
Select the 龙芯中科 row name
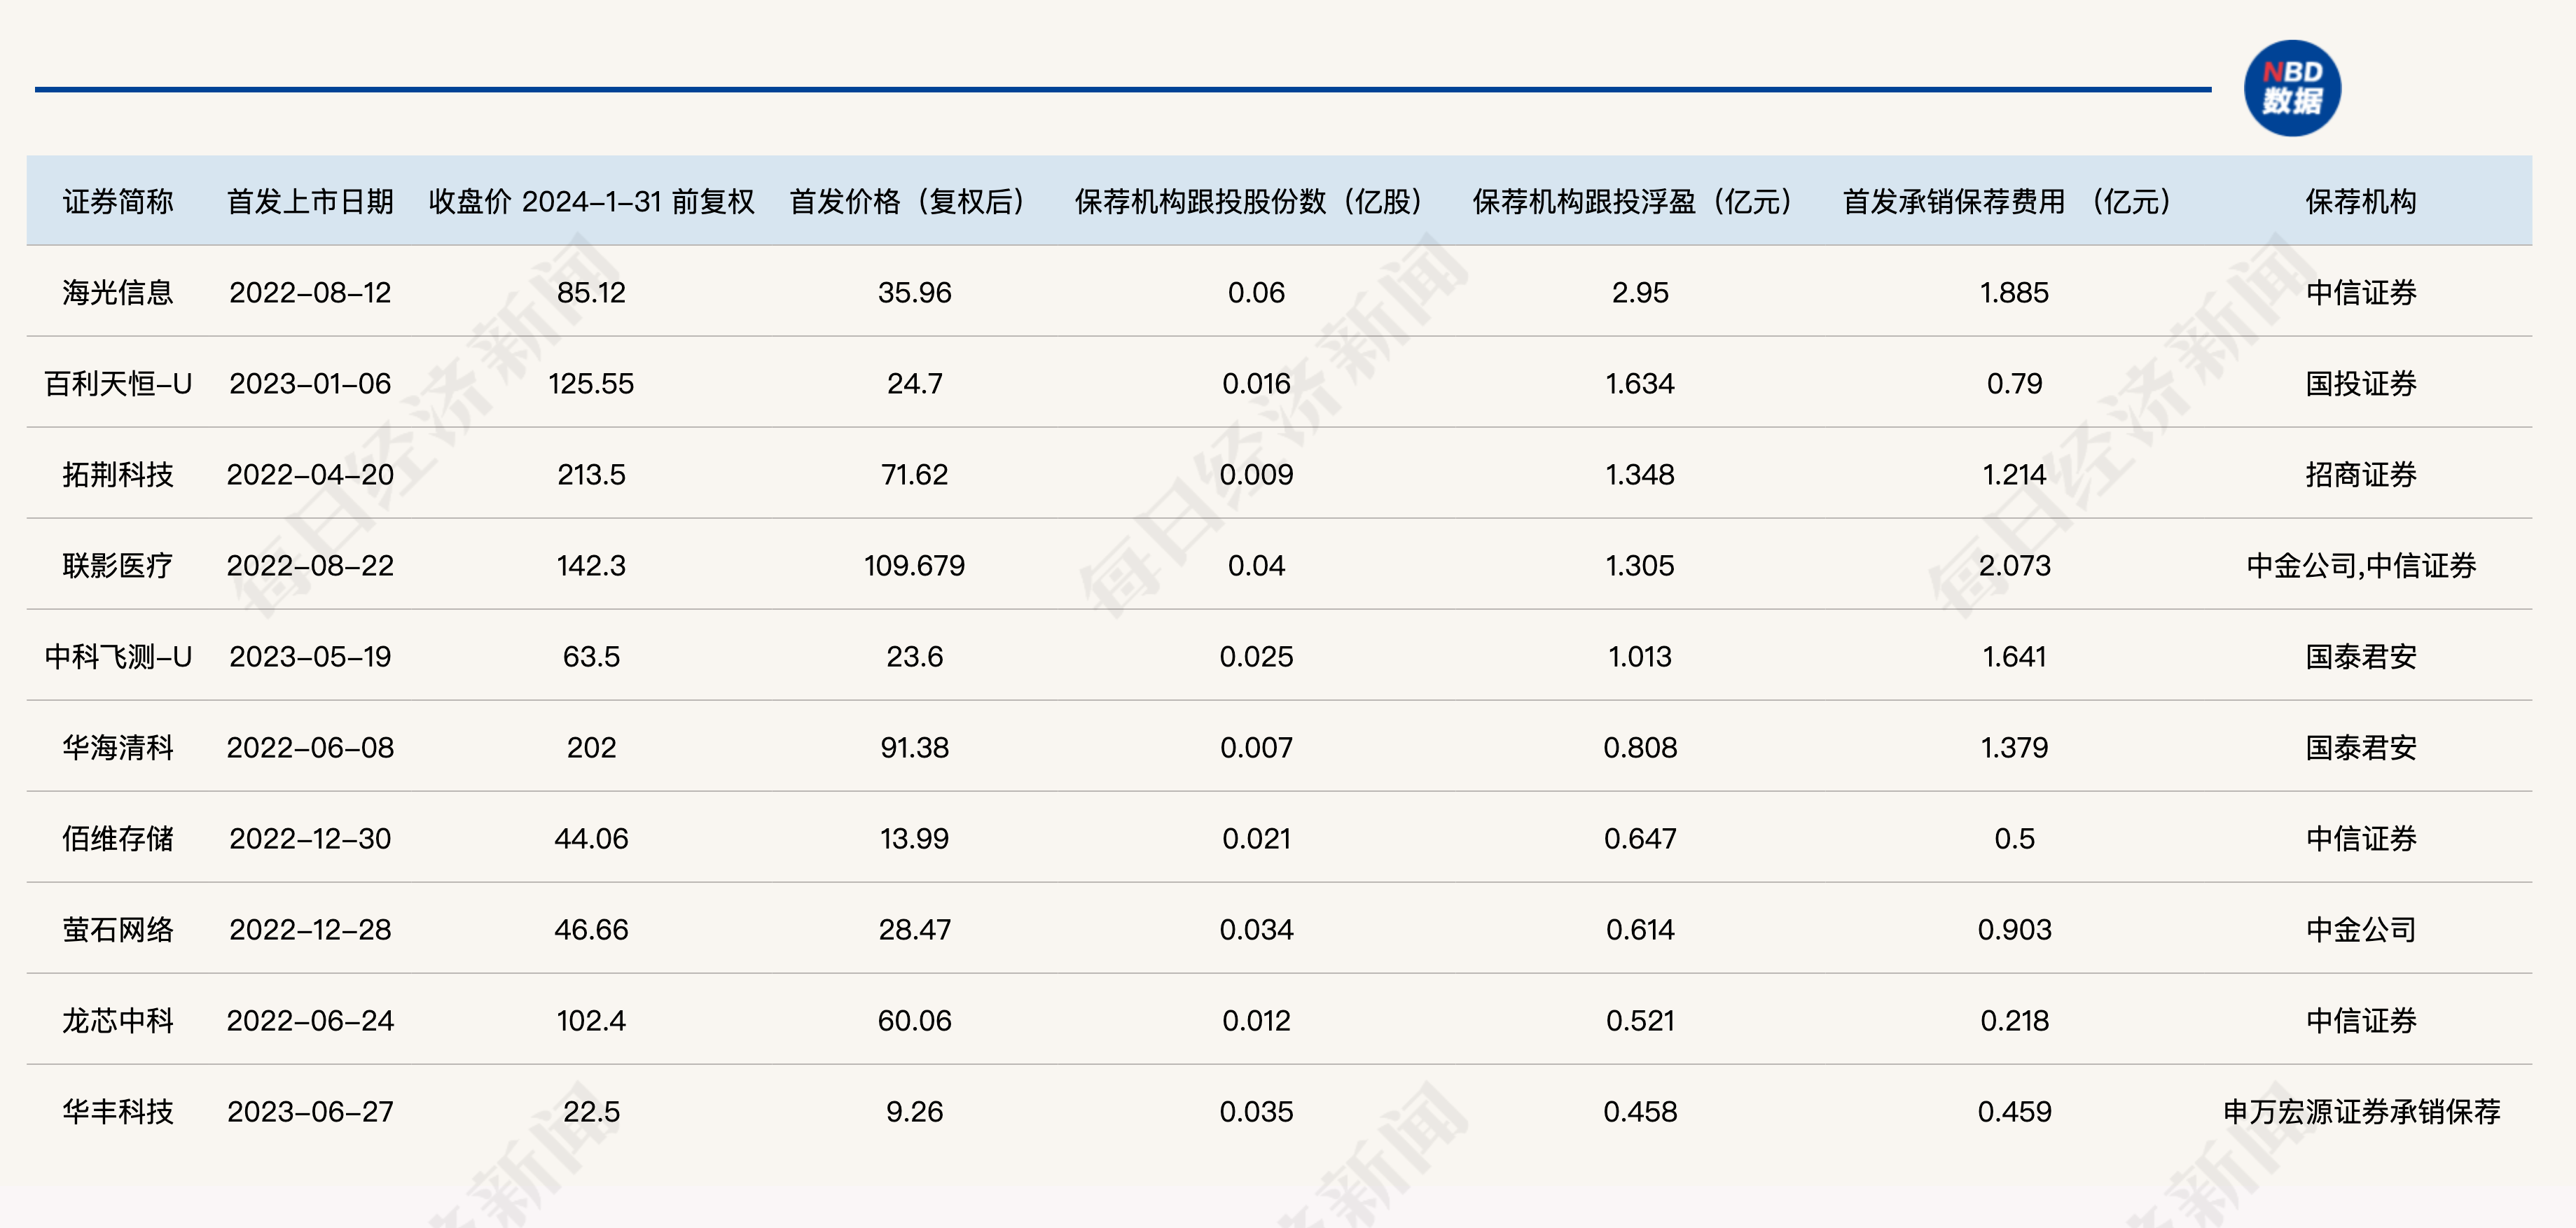[118, 1021]
